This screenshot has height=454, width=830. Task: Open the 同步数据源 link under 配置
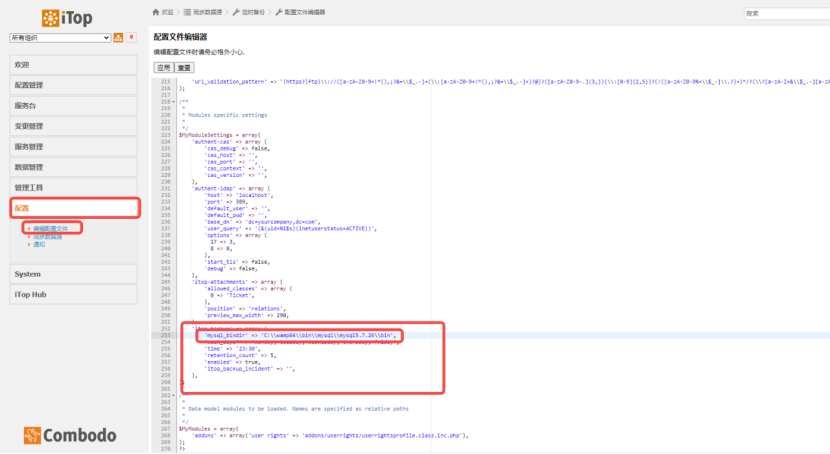(x=48, y=237)
